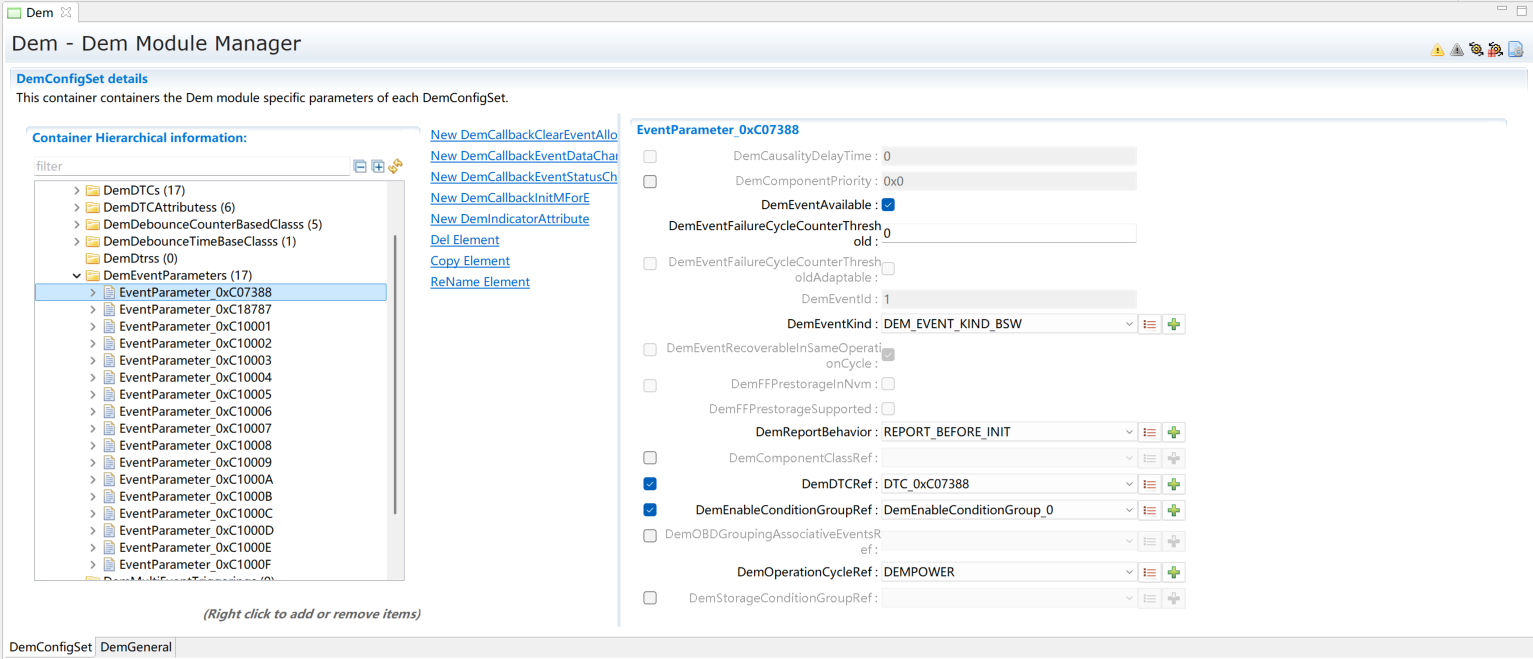Image resolution: width=1533 pixels, height=659 pixels.
Task: Disable the DemEnableConditionGroupRef checkbox
Action: point(650,510)
